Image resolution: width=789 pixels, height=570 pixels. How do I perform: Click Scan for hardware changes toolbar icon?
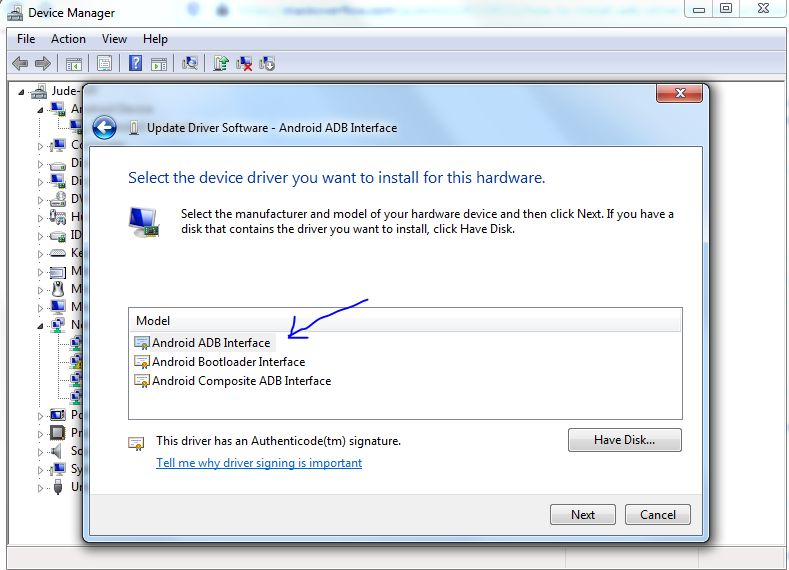190,63
